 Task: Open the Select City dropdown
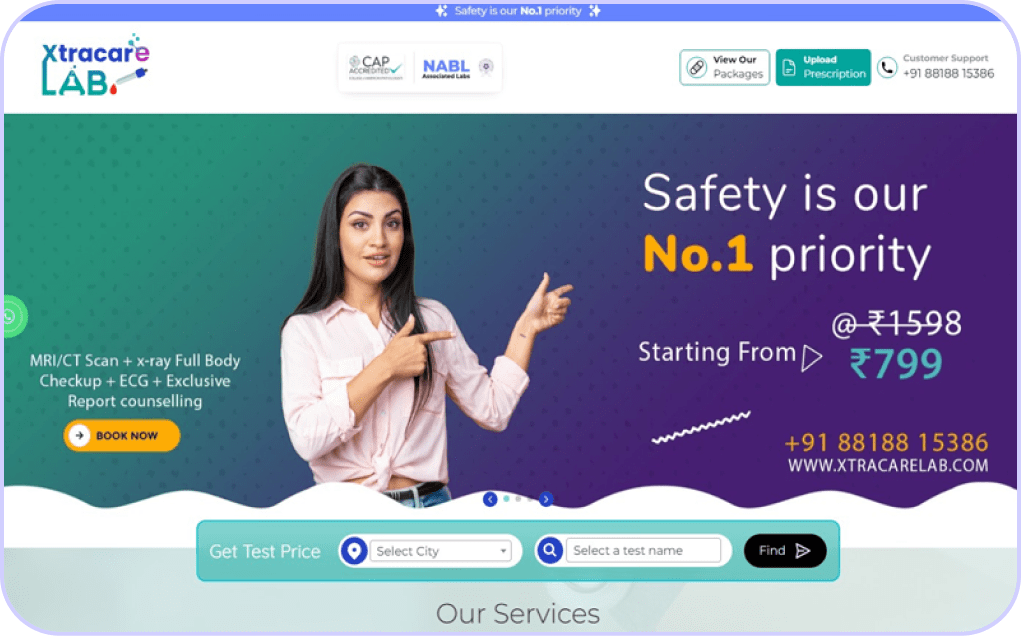(x=440, y=551)
